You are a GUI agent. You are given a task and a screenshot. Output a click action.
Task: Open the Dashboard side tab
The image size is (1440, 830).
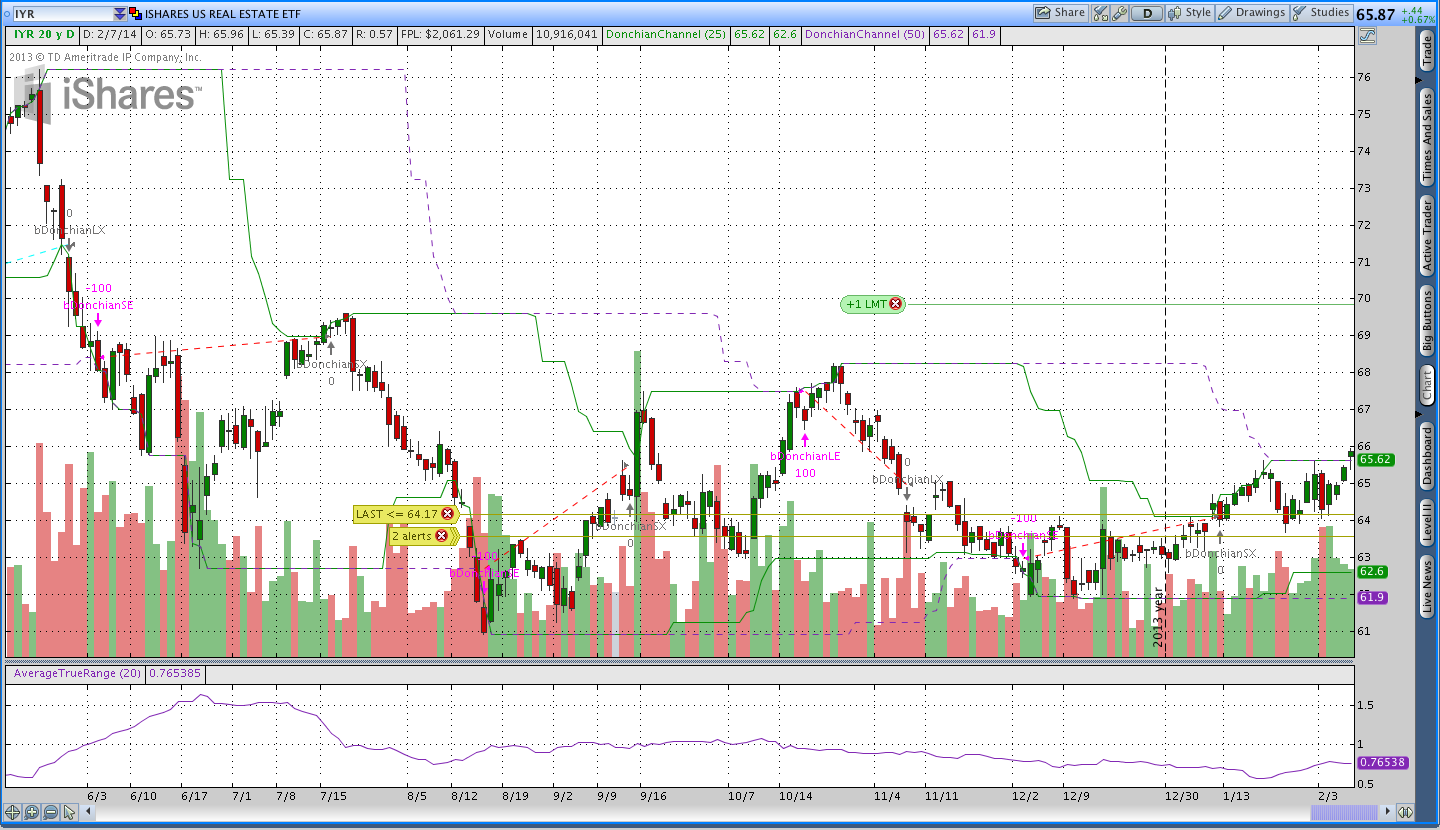(x=1428, y=456)
